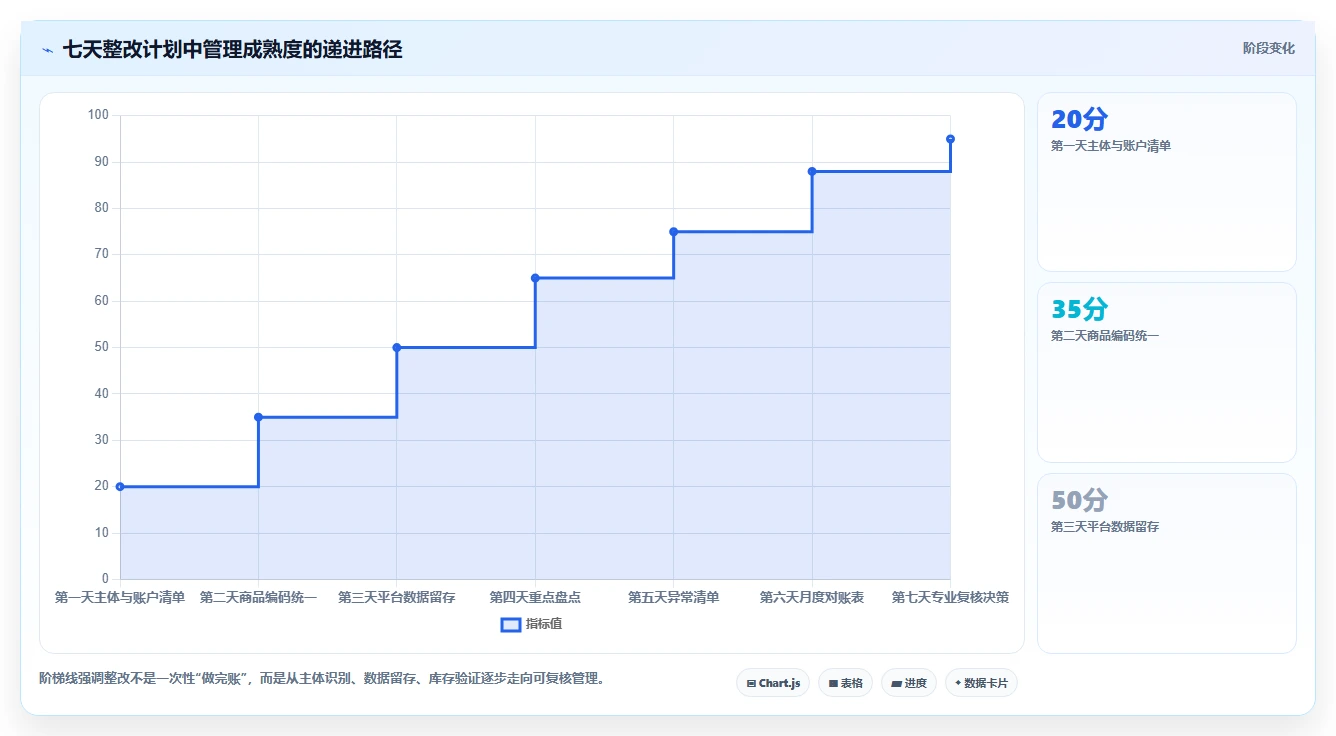The image size is (1336, 736).
Task: Toggle the 指标值 legend color box
Action: pyautogui.click(x=510, y=625)
